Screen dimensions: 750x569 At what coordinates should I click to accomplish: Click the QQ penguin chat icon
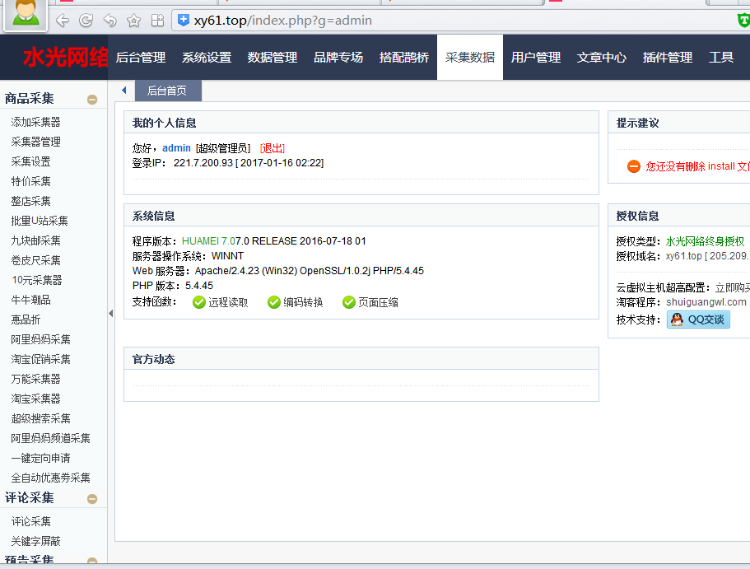[x=677, y=320]
